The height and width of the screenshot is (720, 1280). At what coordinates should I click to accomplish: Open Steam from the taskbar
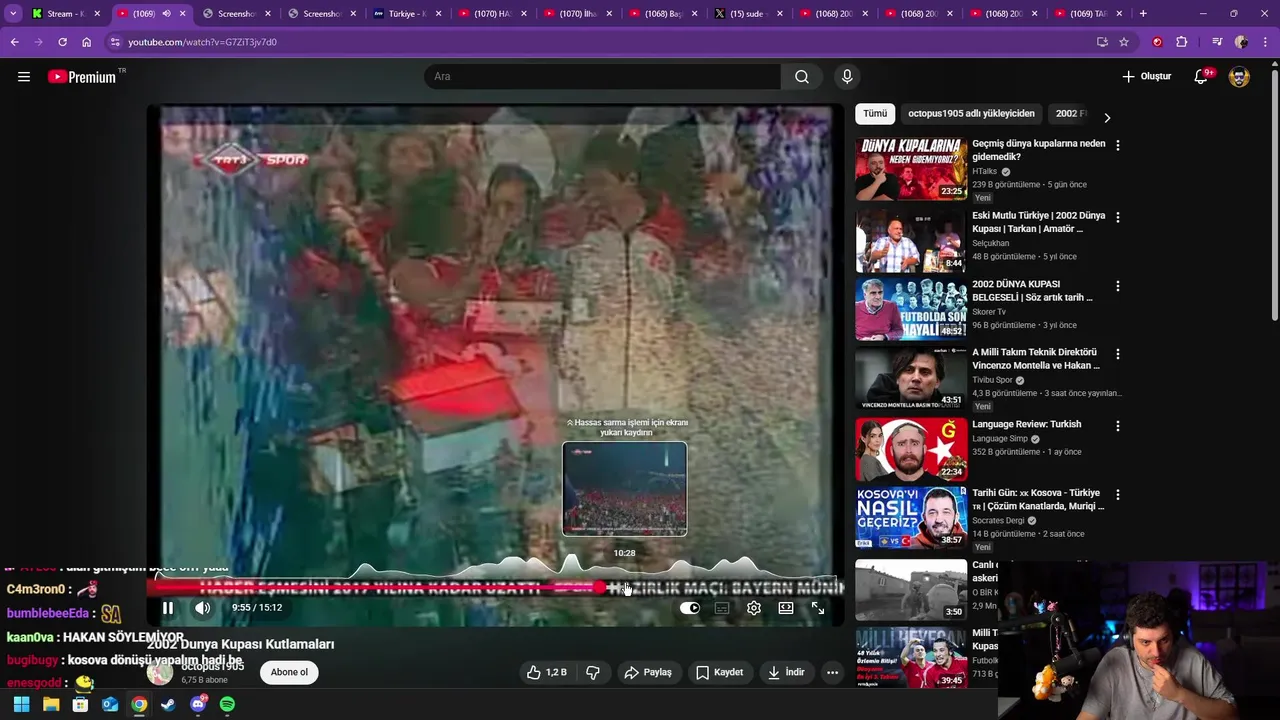(168, 705)
